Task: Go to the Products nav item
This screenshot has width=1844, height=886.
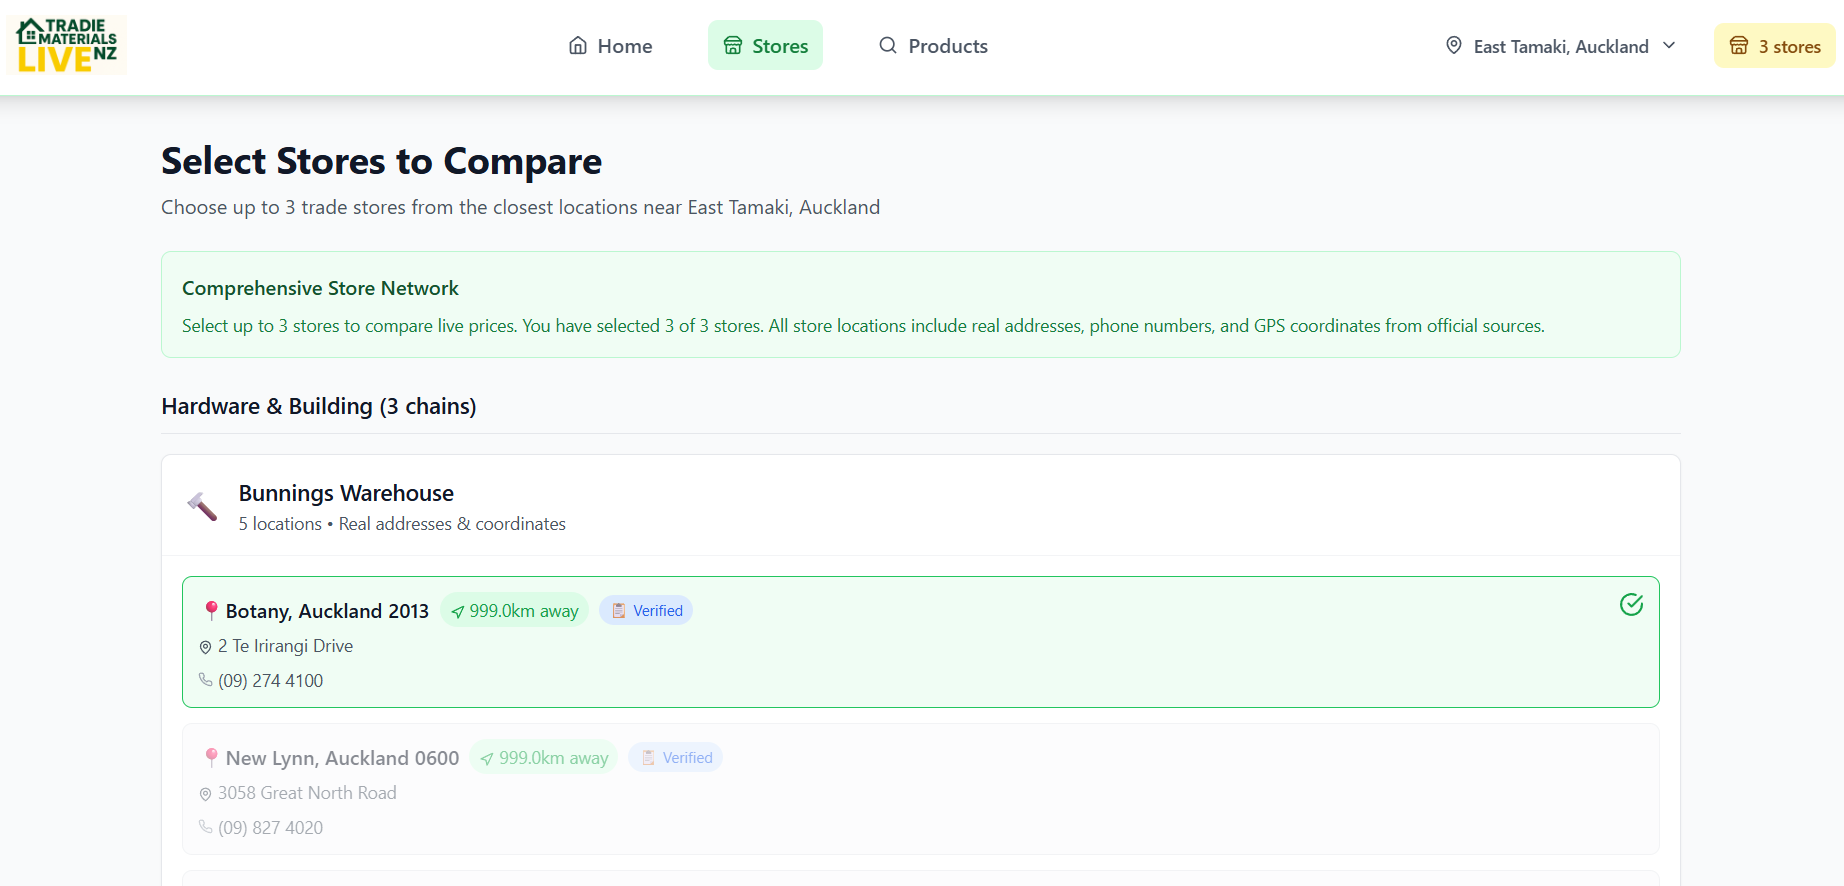Action: click(x=933, y=46)
